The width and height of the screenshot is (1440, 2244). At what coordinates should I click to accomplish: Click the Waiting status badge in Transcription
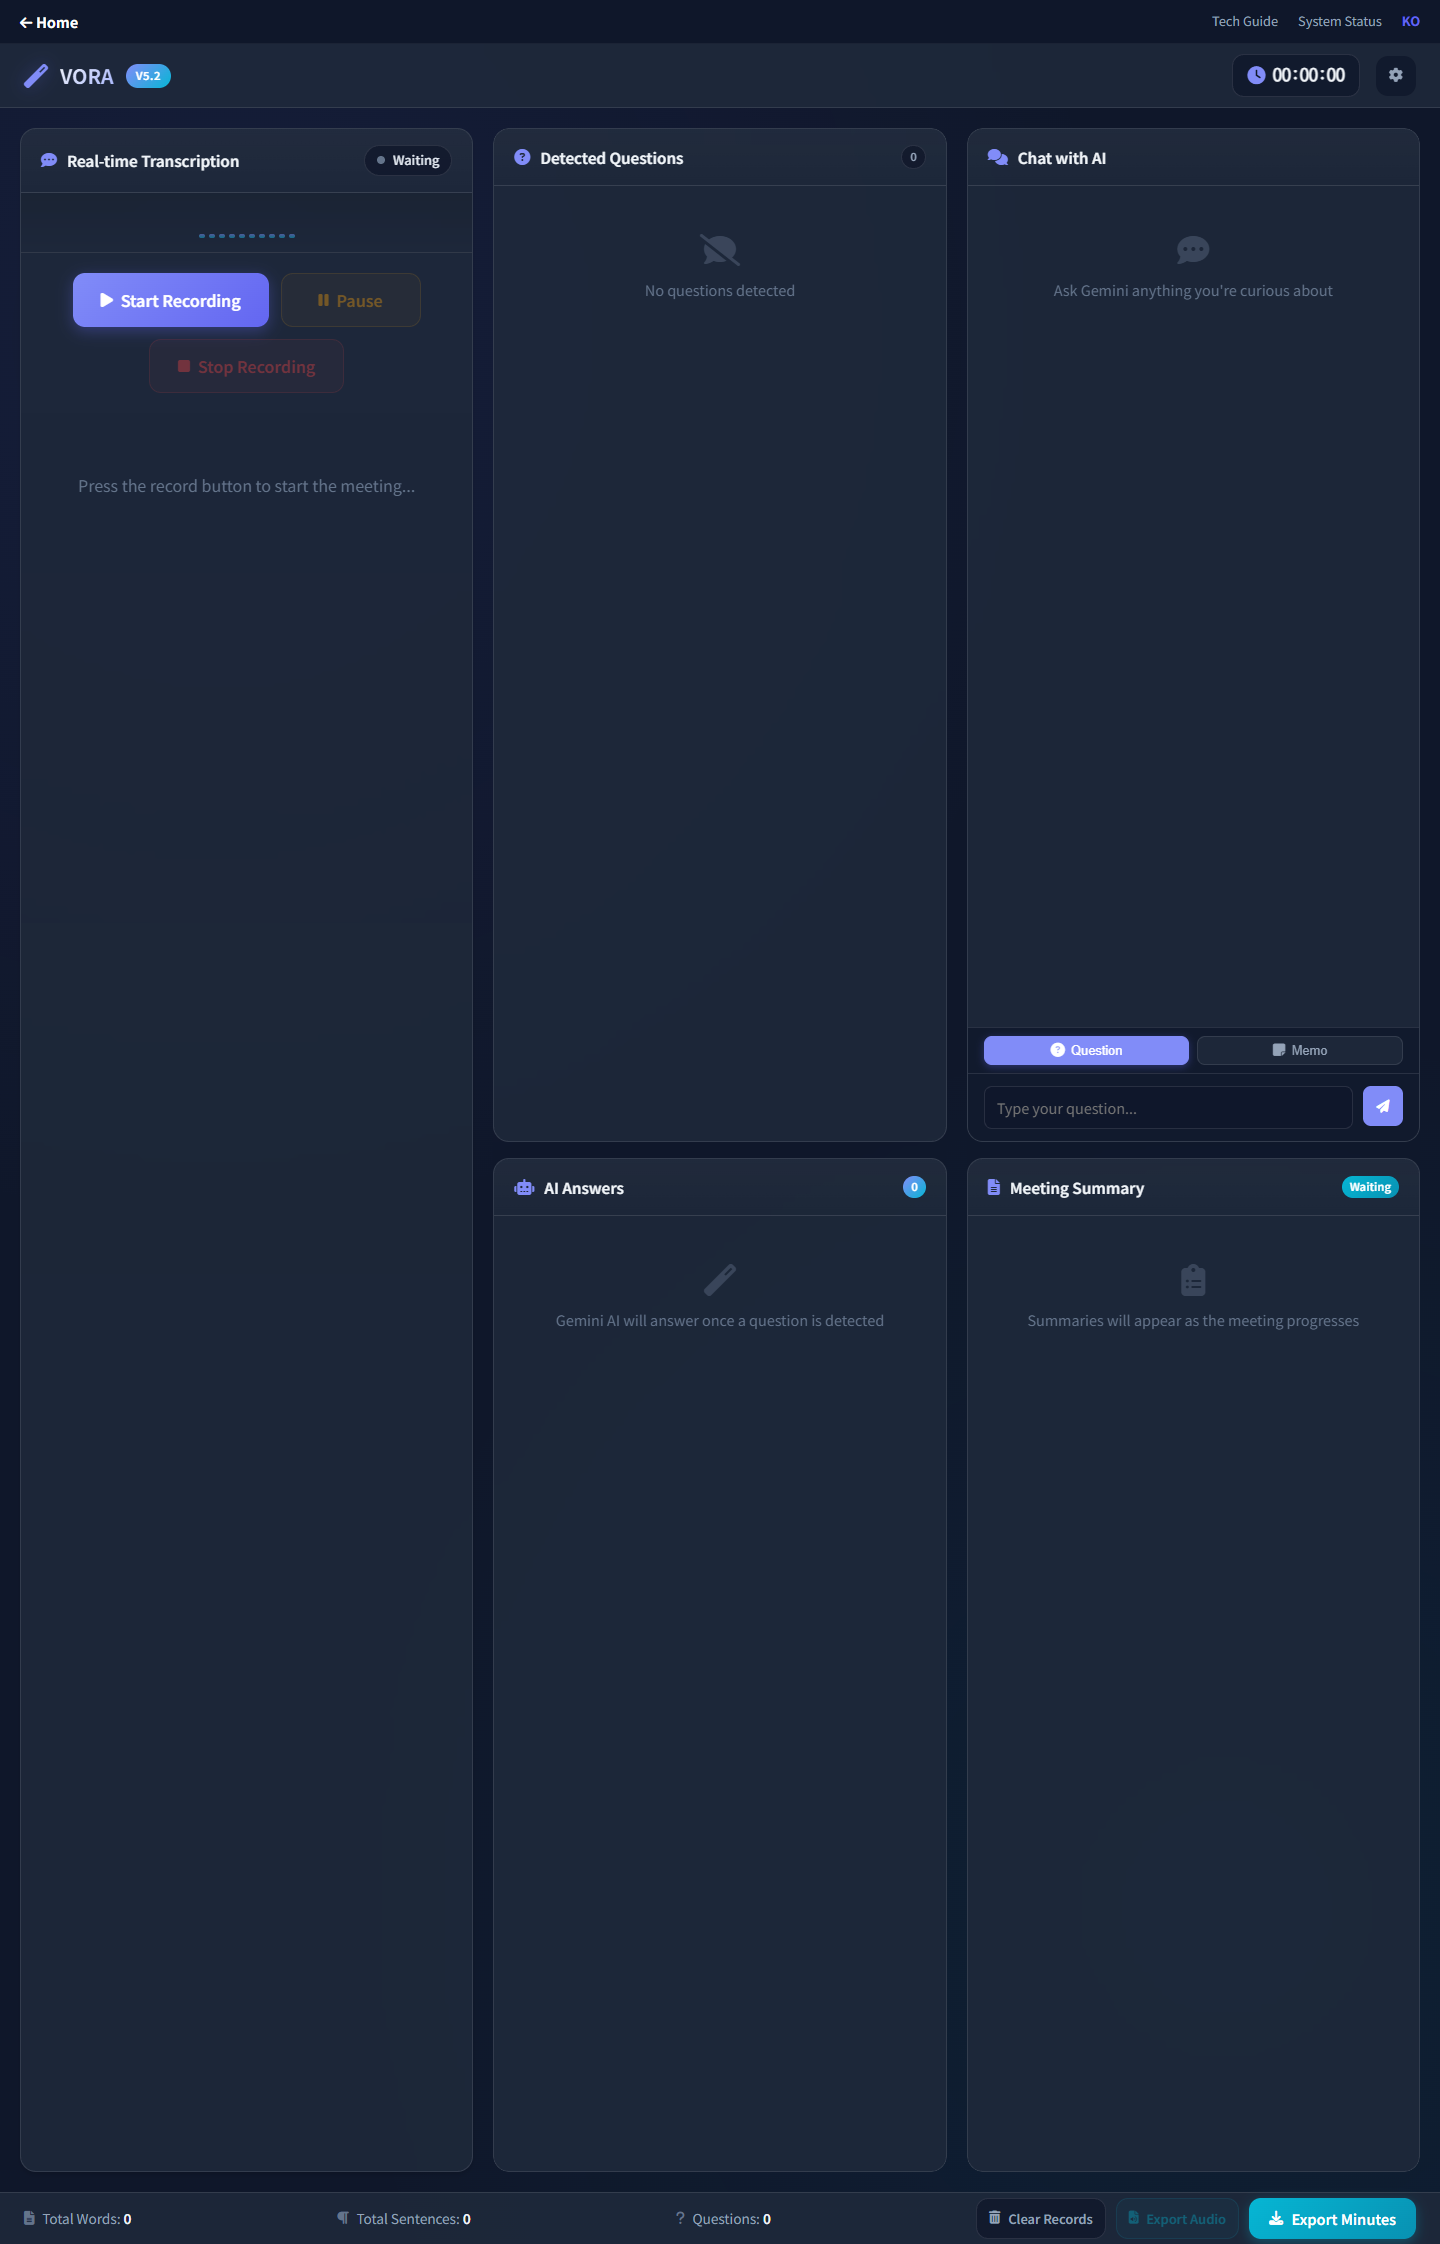408,160
